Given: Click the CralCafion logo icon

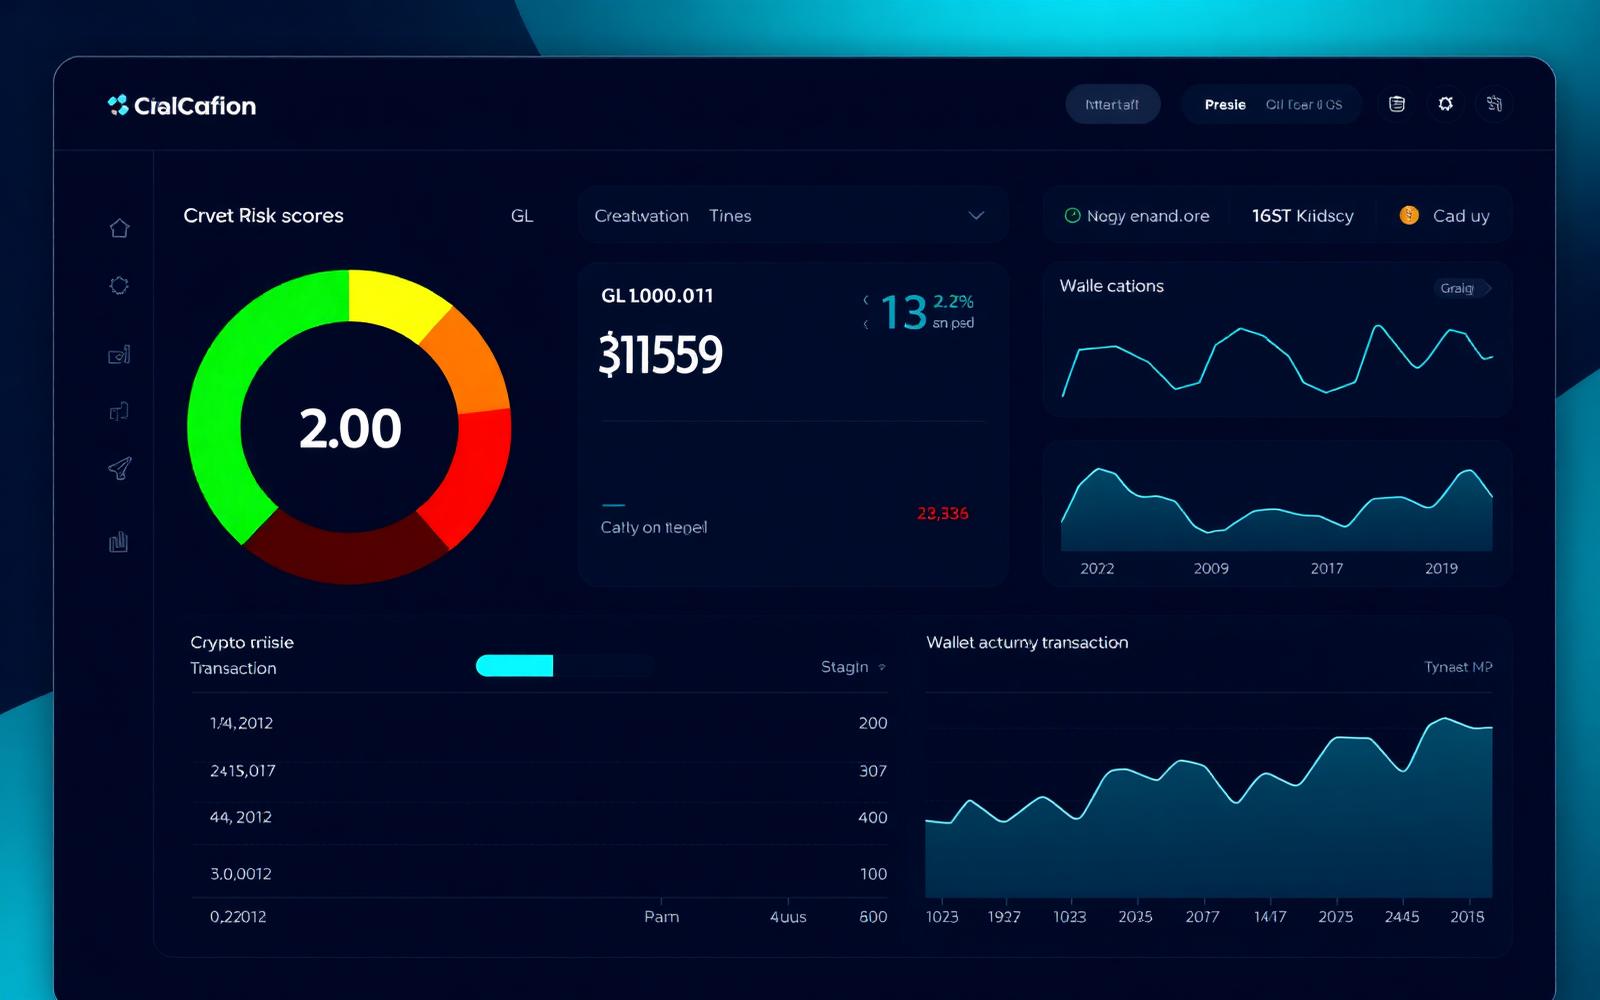Looking at the screenshot, I should [118, 105].
